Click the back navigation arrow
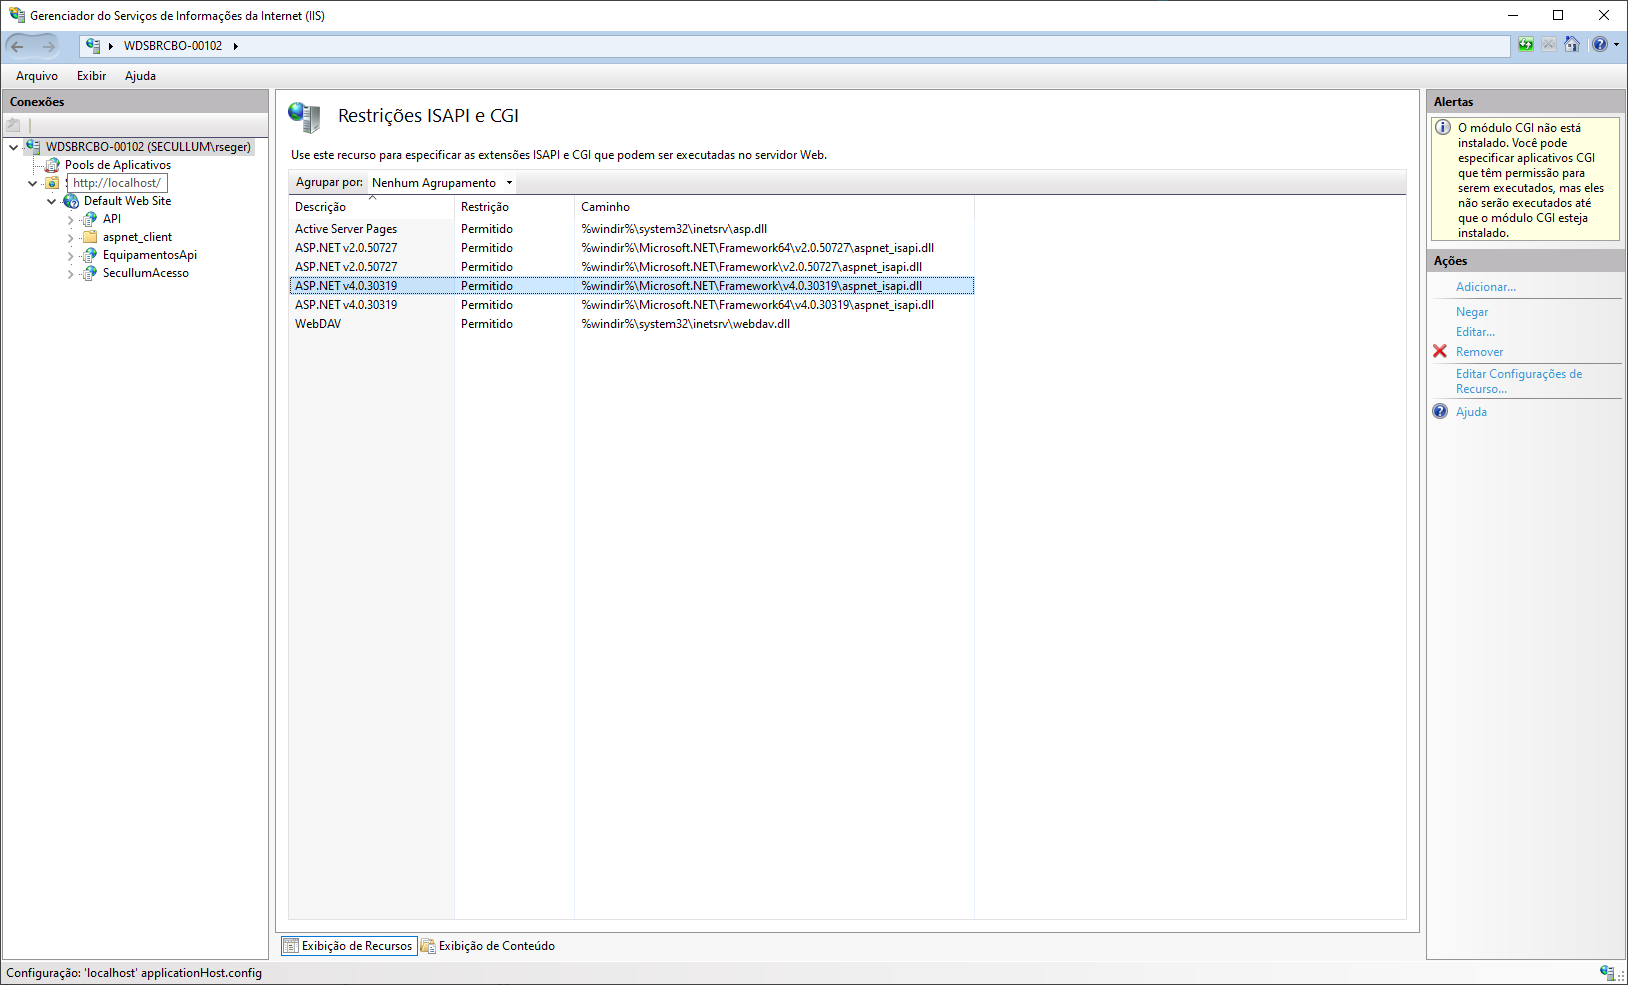Image resolution: width=1628 pixels, height=985 pixels. click(x=18, y=46)
